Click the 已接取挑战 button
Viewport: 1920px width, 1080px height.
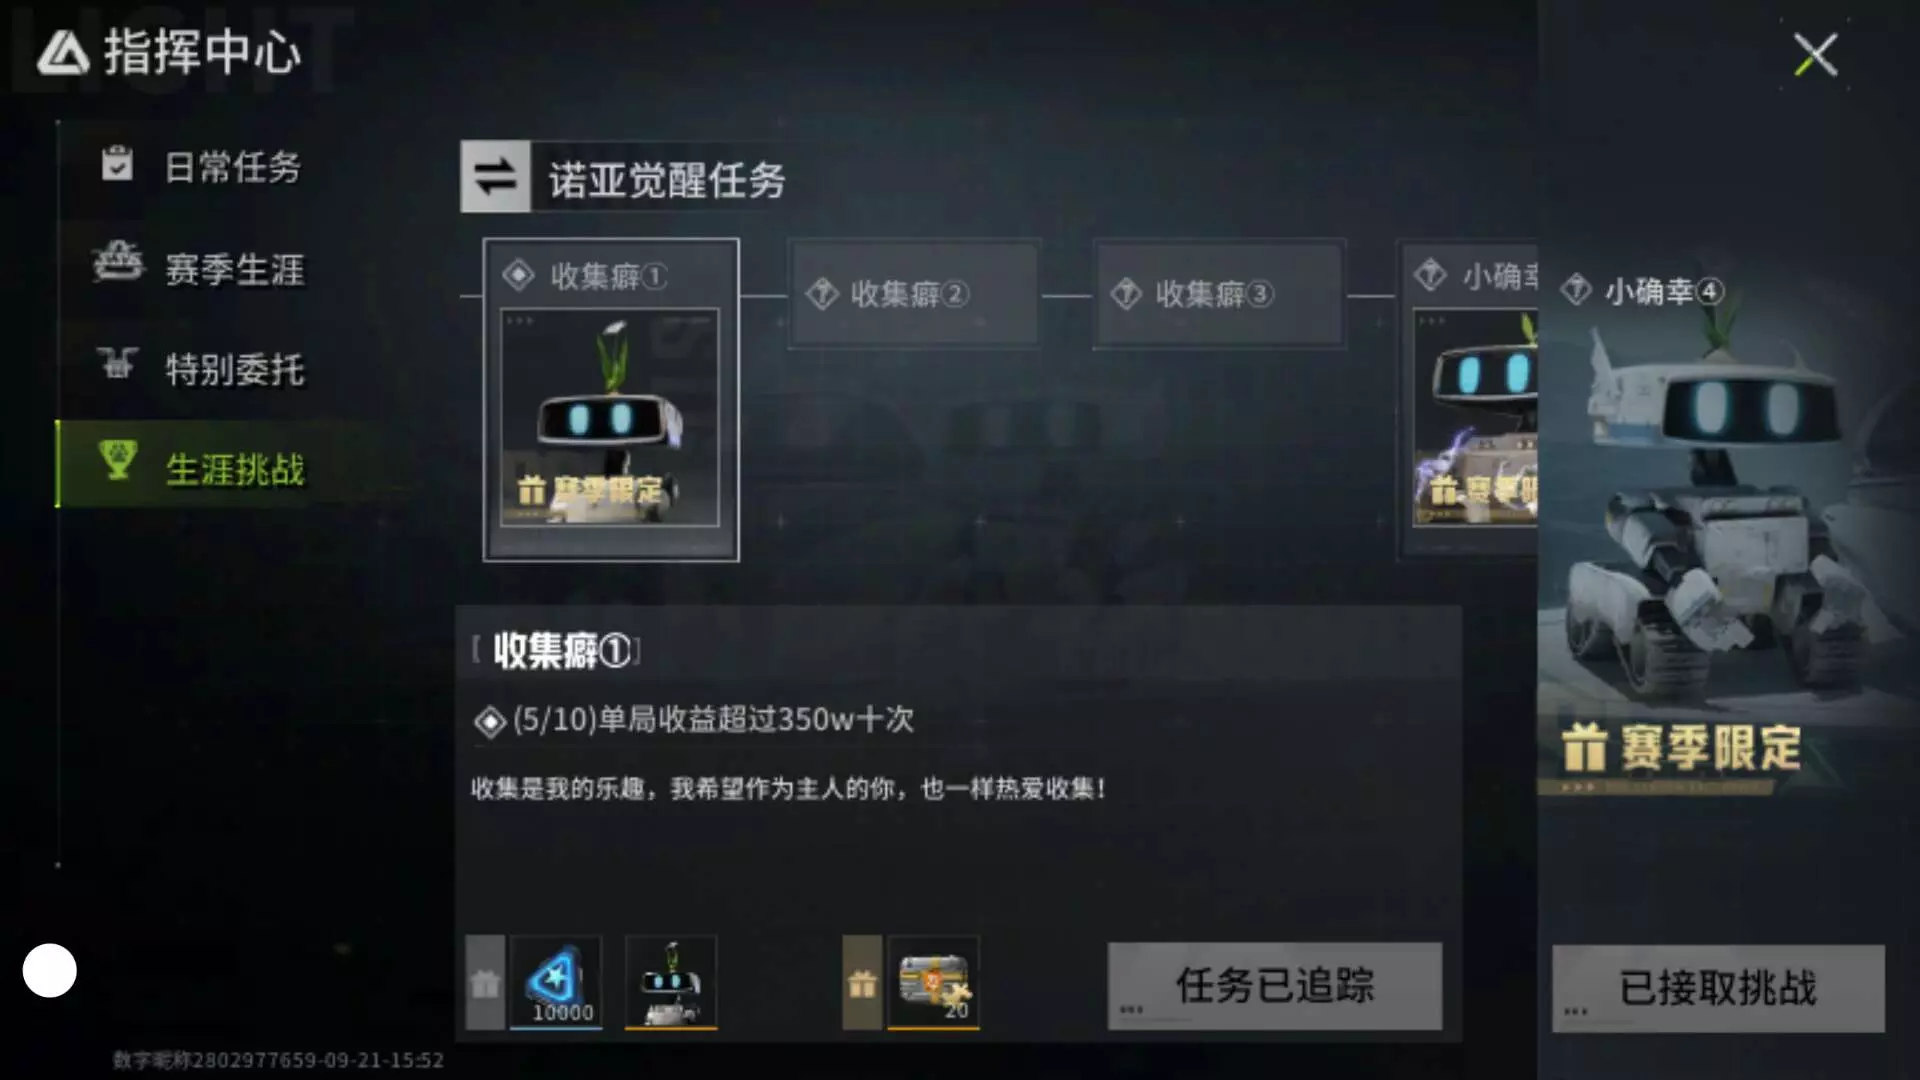(x=1718, y=988)
